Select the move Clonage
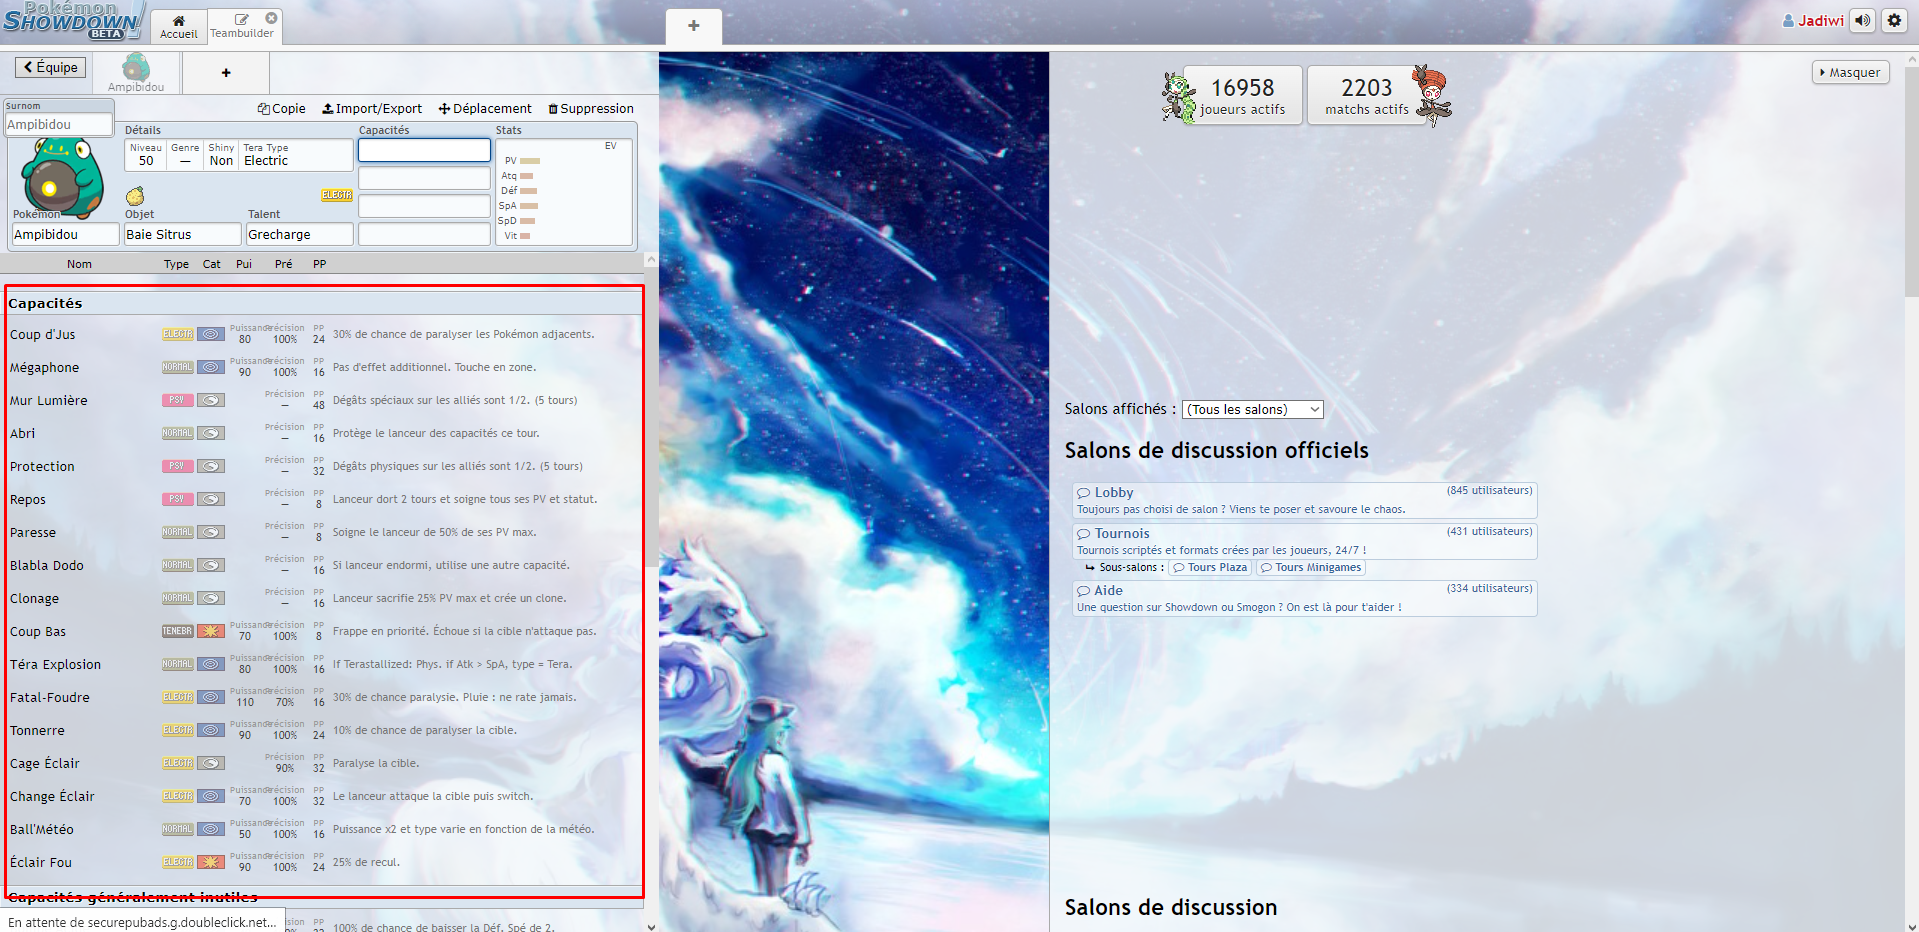Image resolution: width=1919 pixels, height=932 pixels. click(x=323, y=598)
